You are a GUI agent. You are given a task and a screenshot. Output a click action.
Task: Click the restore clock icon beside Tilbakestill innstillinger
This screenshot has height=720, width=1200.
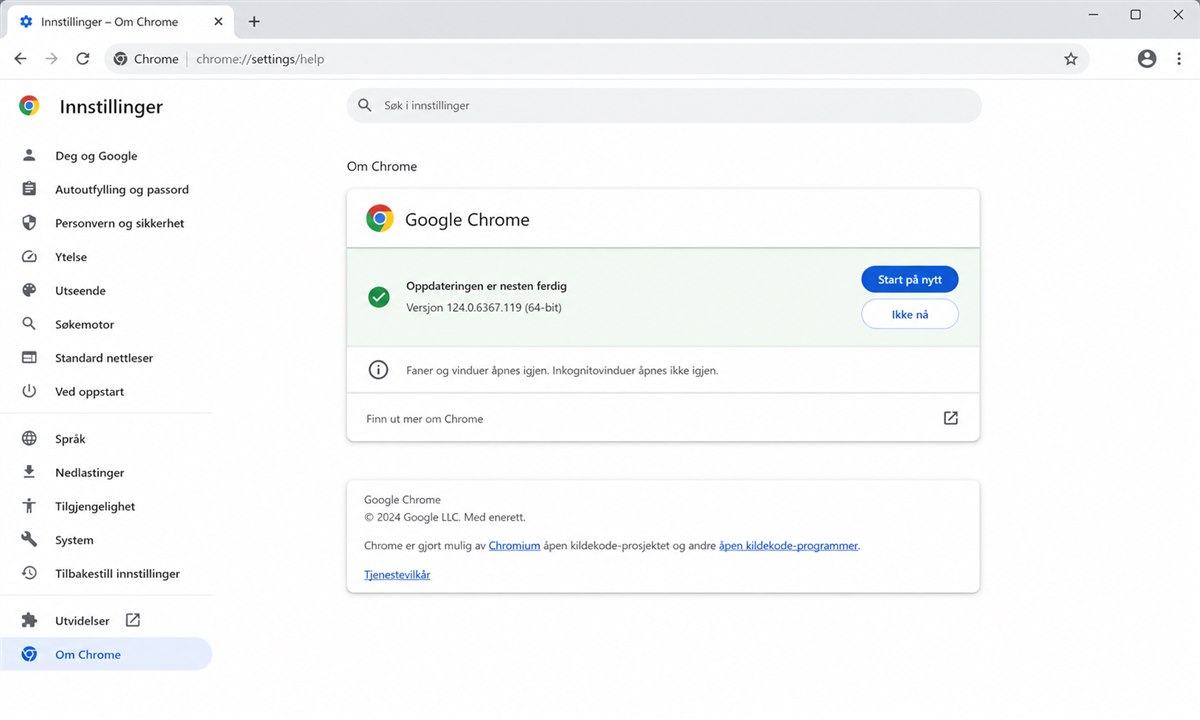[29, 574]
